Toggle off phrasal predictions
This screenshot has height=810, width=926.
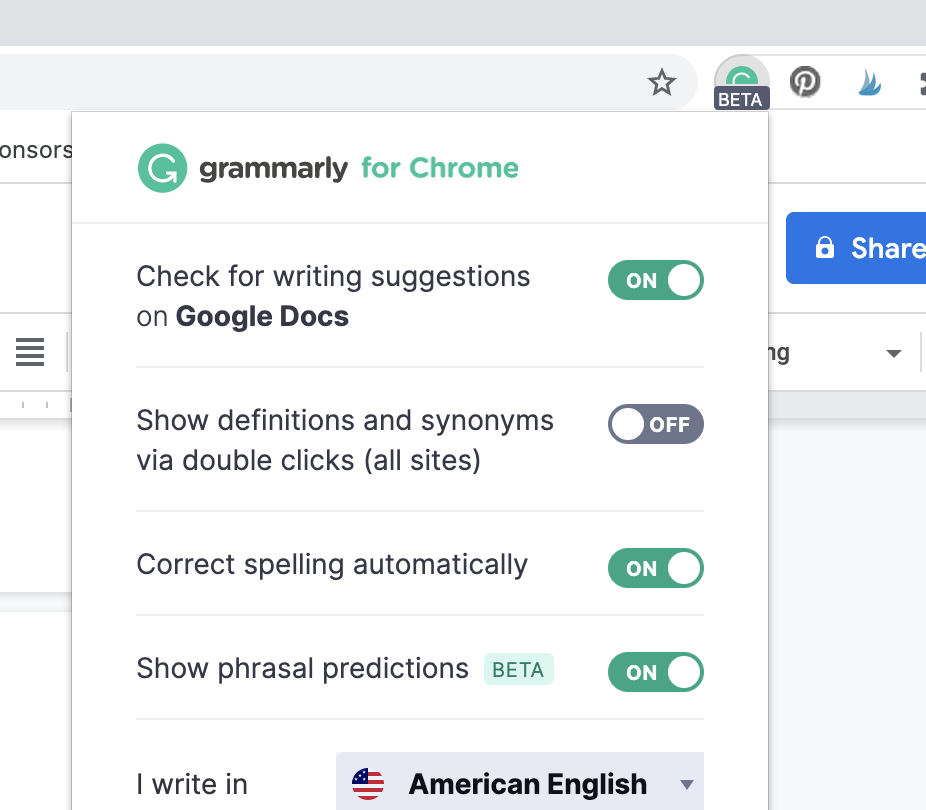pos(655,672)
